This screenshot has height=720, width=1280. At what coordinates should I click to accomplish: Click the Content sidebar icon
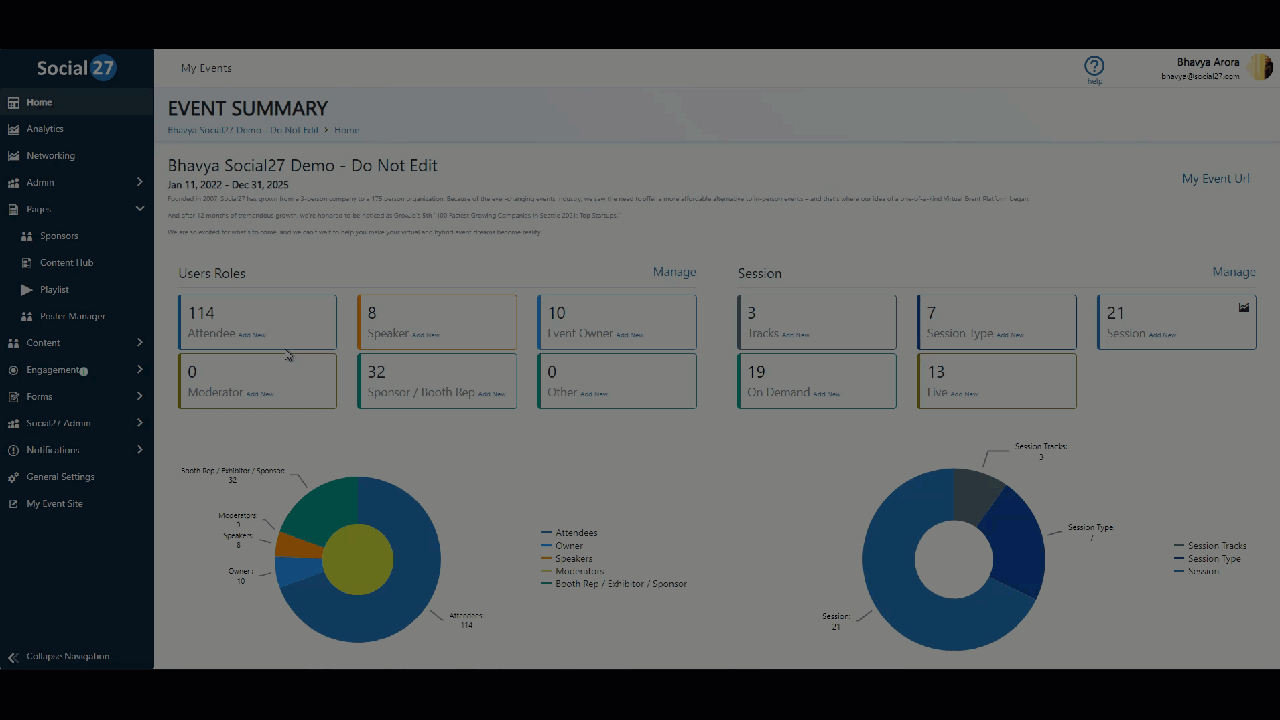click(14, 343)
